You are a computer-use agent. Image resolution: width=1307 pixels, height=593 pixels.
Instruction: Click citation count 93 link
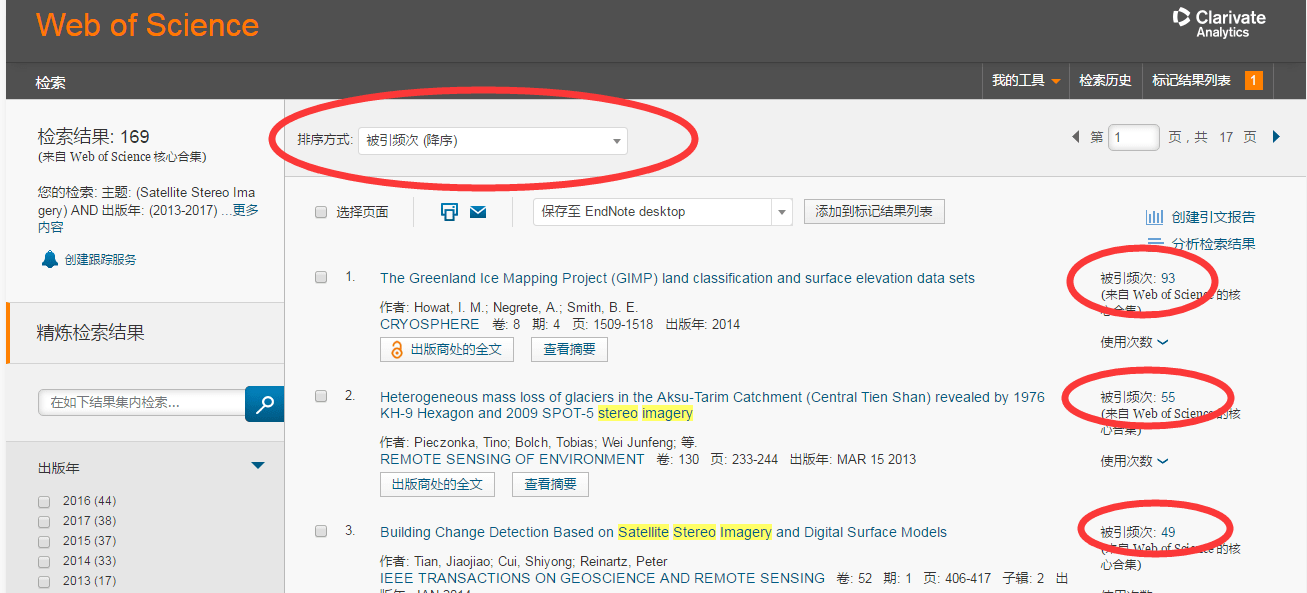click(x=1168, y=278)
